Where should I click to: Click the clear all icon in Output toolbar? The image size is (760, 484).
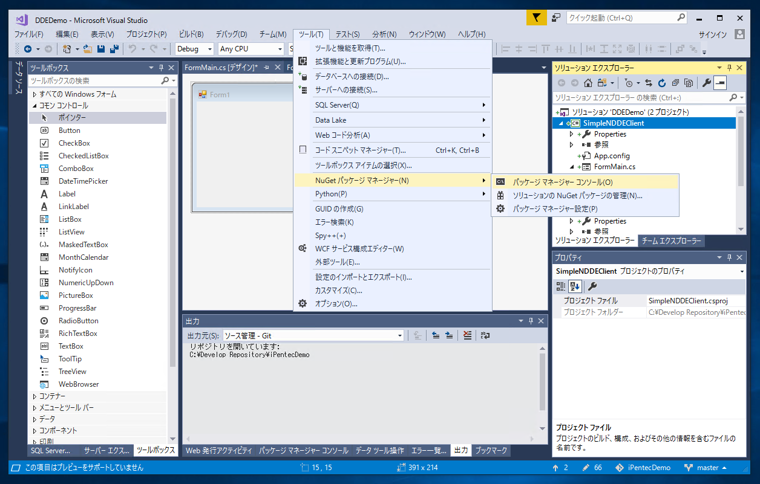[x=467, y=335]
